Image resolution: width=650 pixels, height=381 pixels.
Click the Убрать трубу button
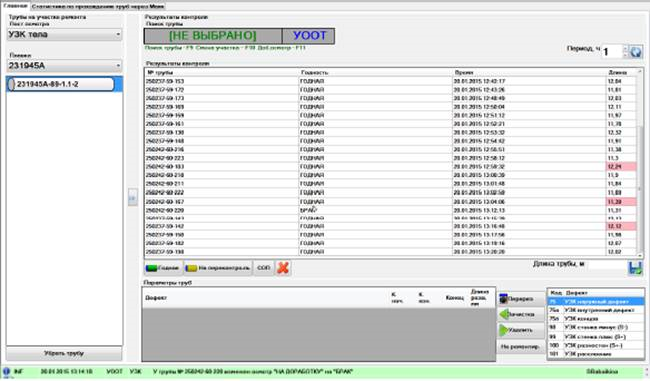point(64,354)
